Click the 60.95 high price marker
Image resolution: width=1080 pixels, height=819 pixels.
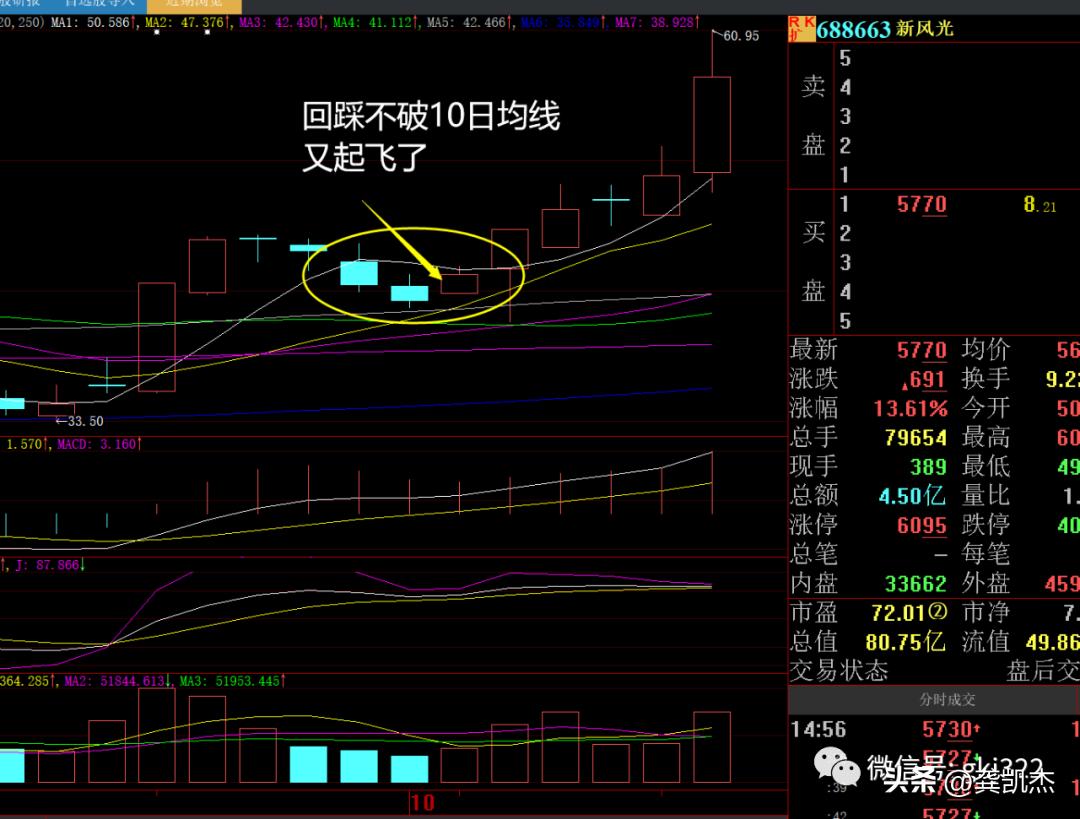741,36
